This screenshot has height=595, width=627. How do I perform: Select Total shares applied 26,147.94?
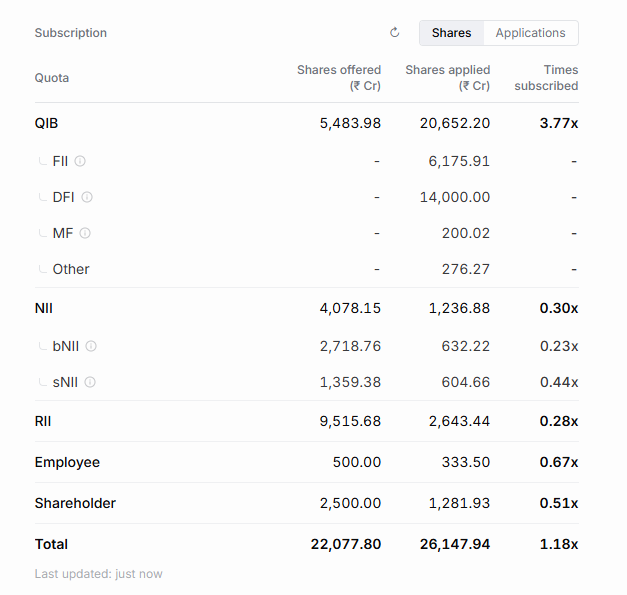pyautogui.click(x=455, y=544)
